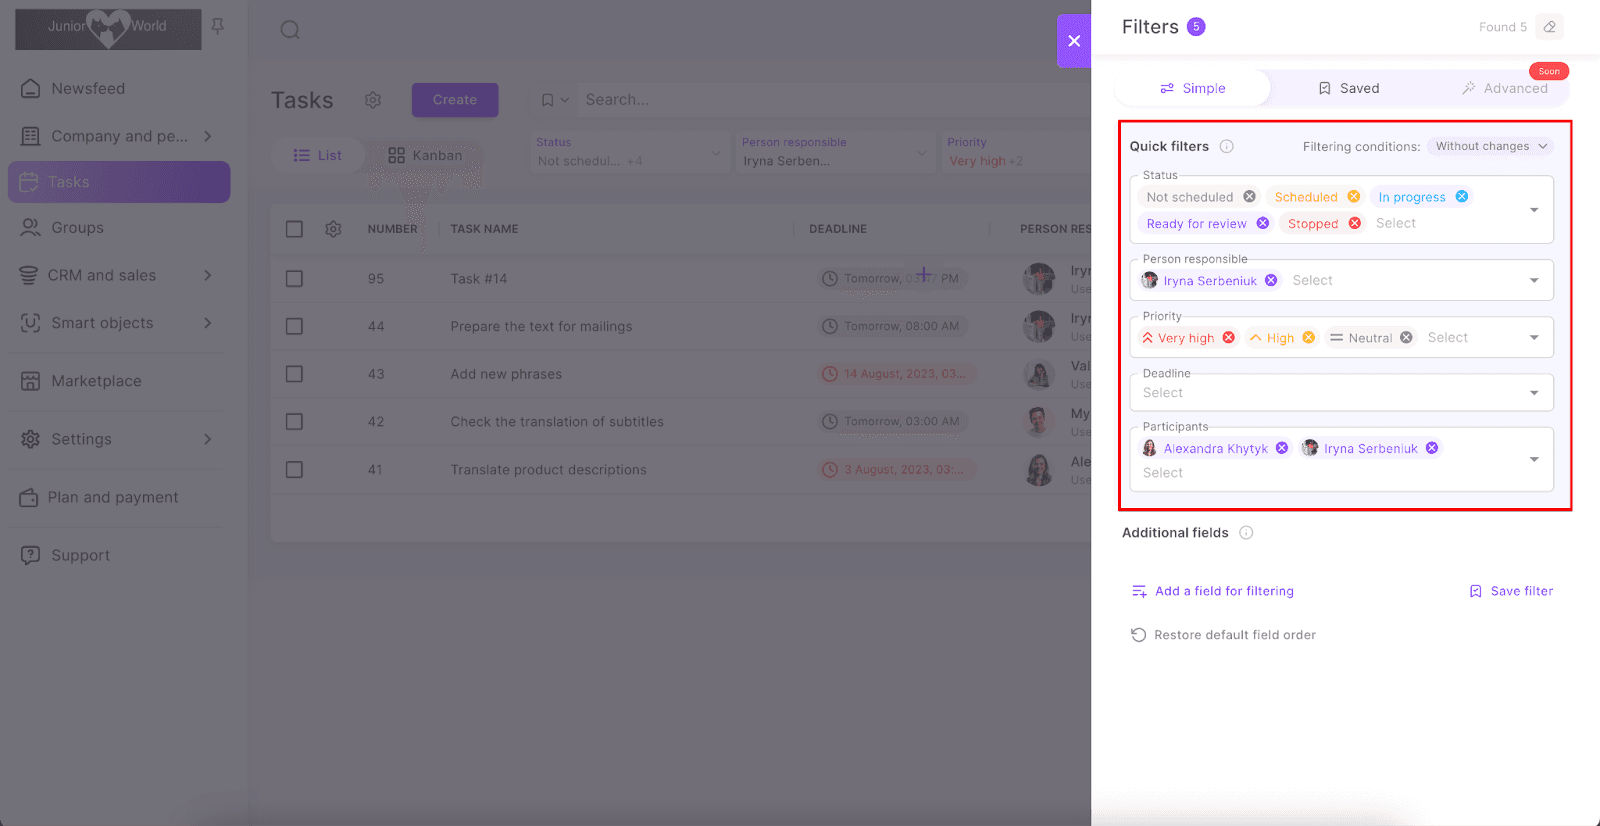Switch to the Saved filters tab

pyautogui.click(x=1348, y=88)
